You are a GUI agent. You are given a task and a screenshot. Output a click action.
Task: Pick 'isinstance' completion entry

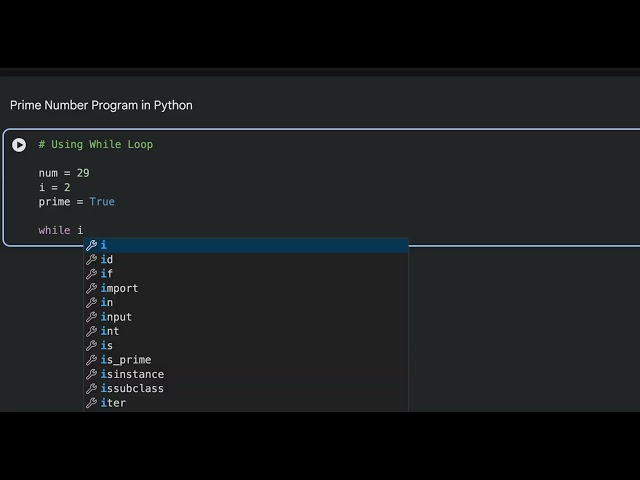click(x=246, y=374)
